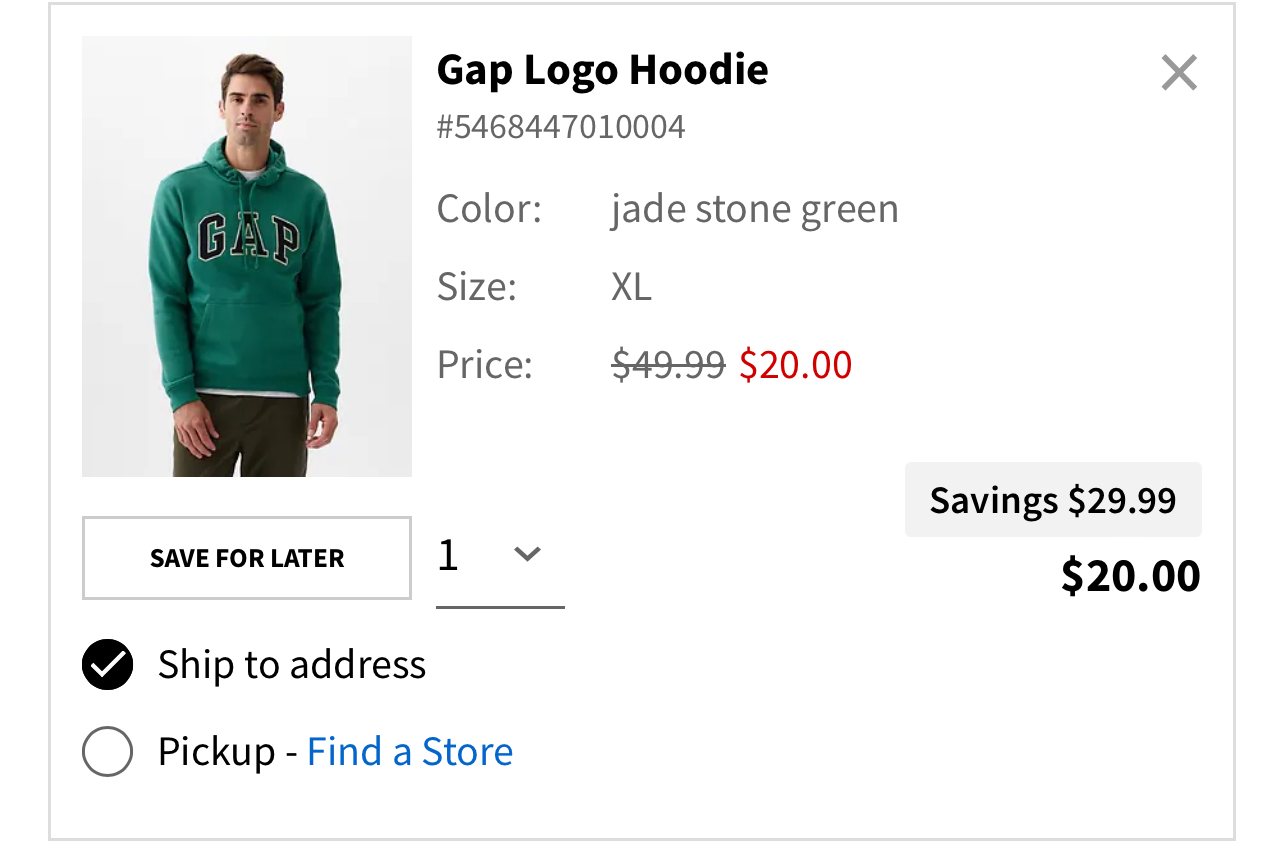The height and width of the screenshot is (854, 1284).
Task: Click the Pickup label text
Action: click(x=217, y=751)
